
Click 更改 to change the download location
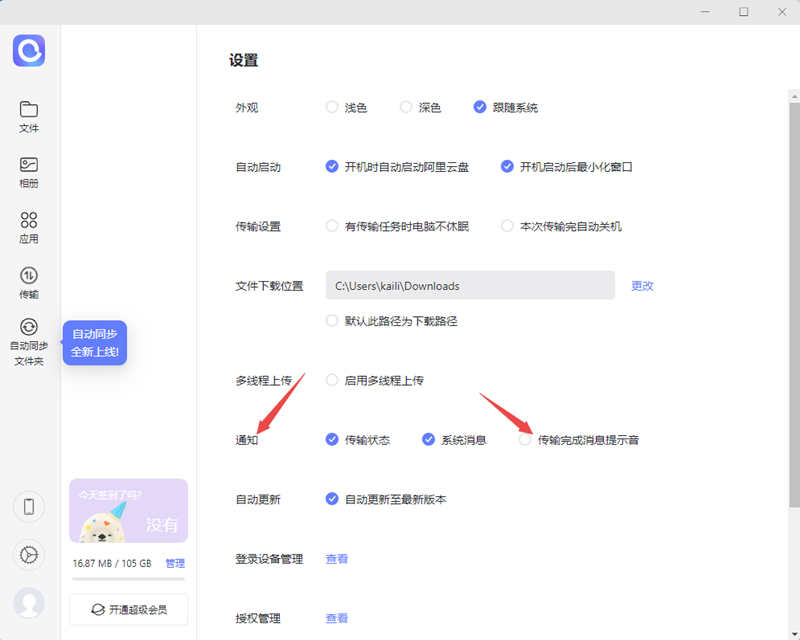[x=642, y=286]
